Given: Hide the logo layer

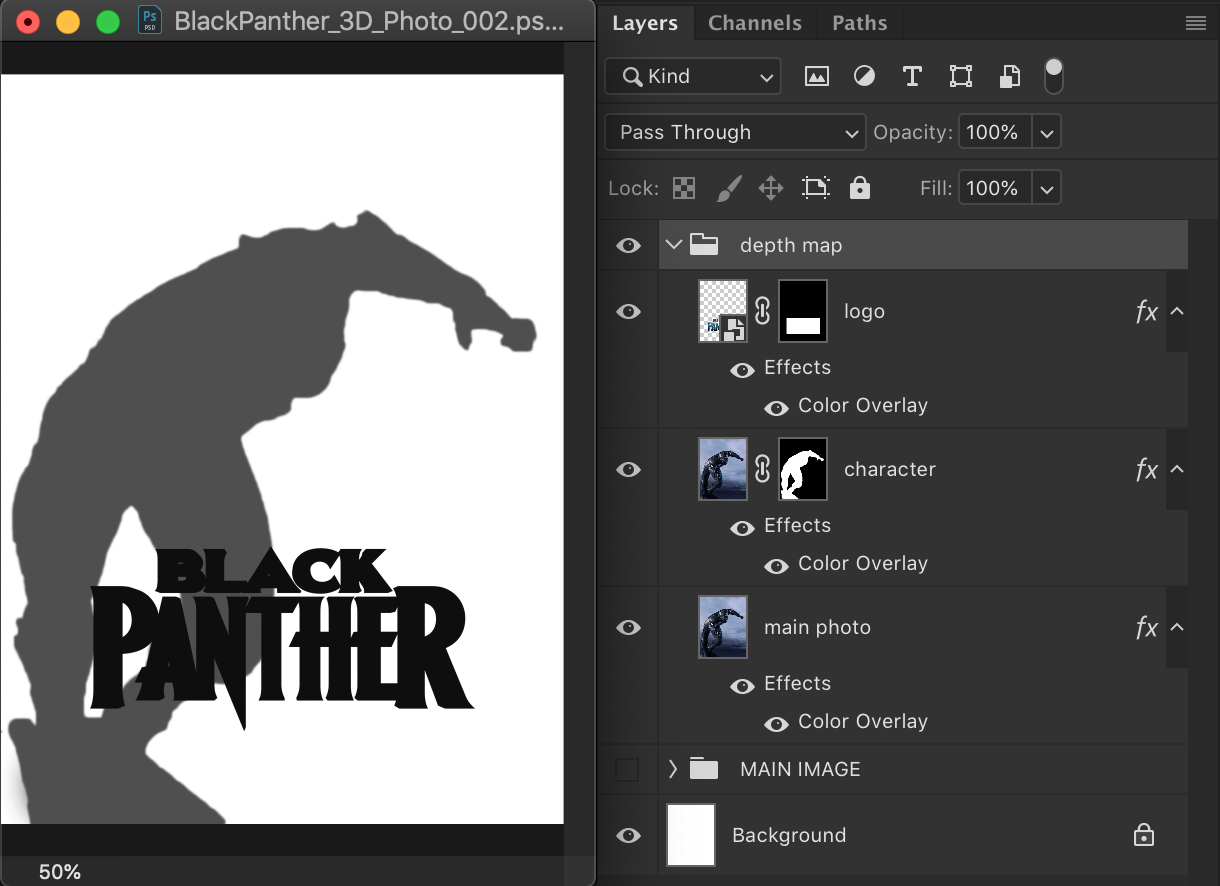Looking at the screenshot, I should (628, 312).
